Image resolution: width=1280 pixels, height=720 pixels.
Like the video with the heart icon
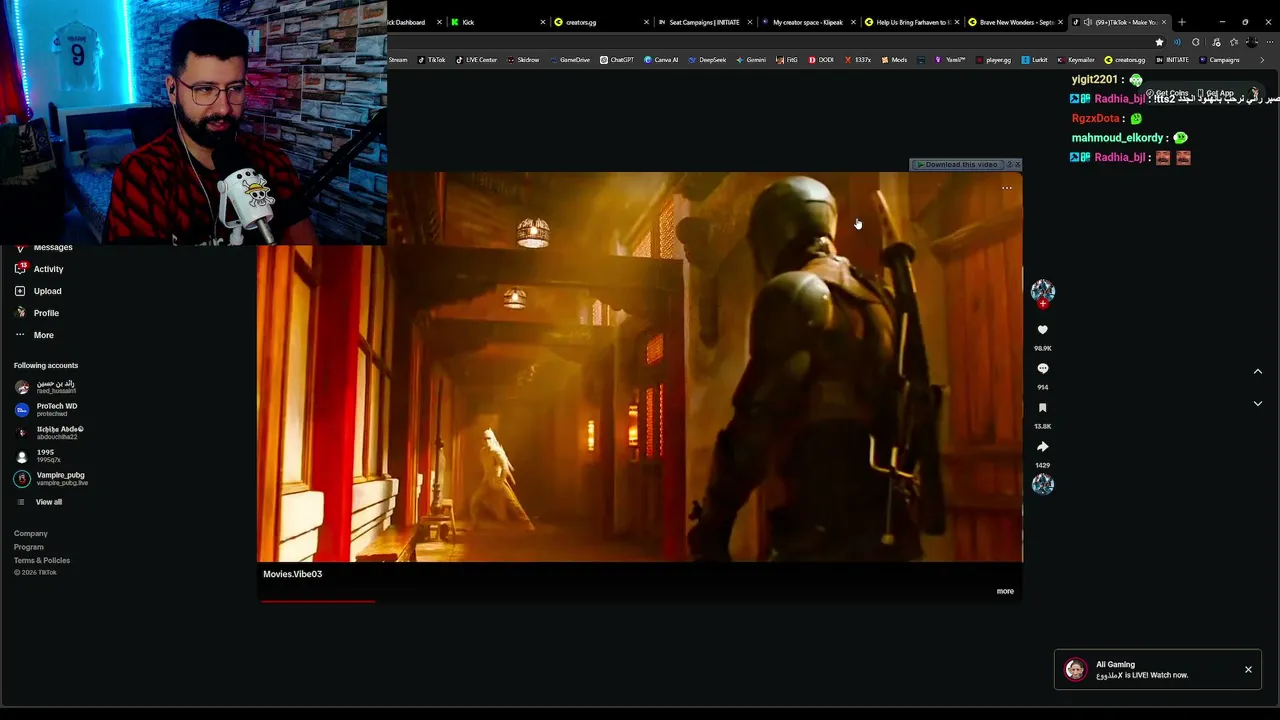click(x=1042, y=330)
